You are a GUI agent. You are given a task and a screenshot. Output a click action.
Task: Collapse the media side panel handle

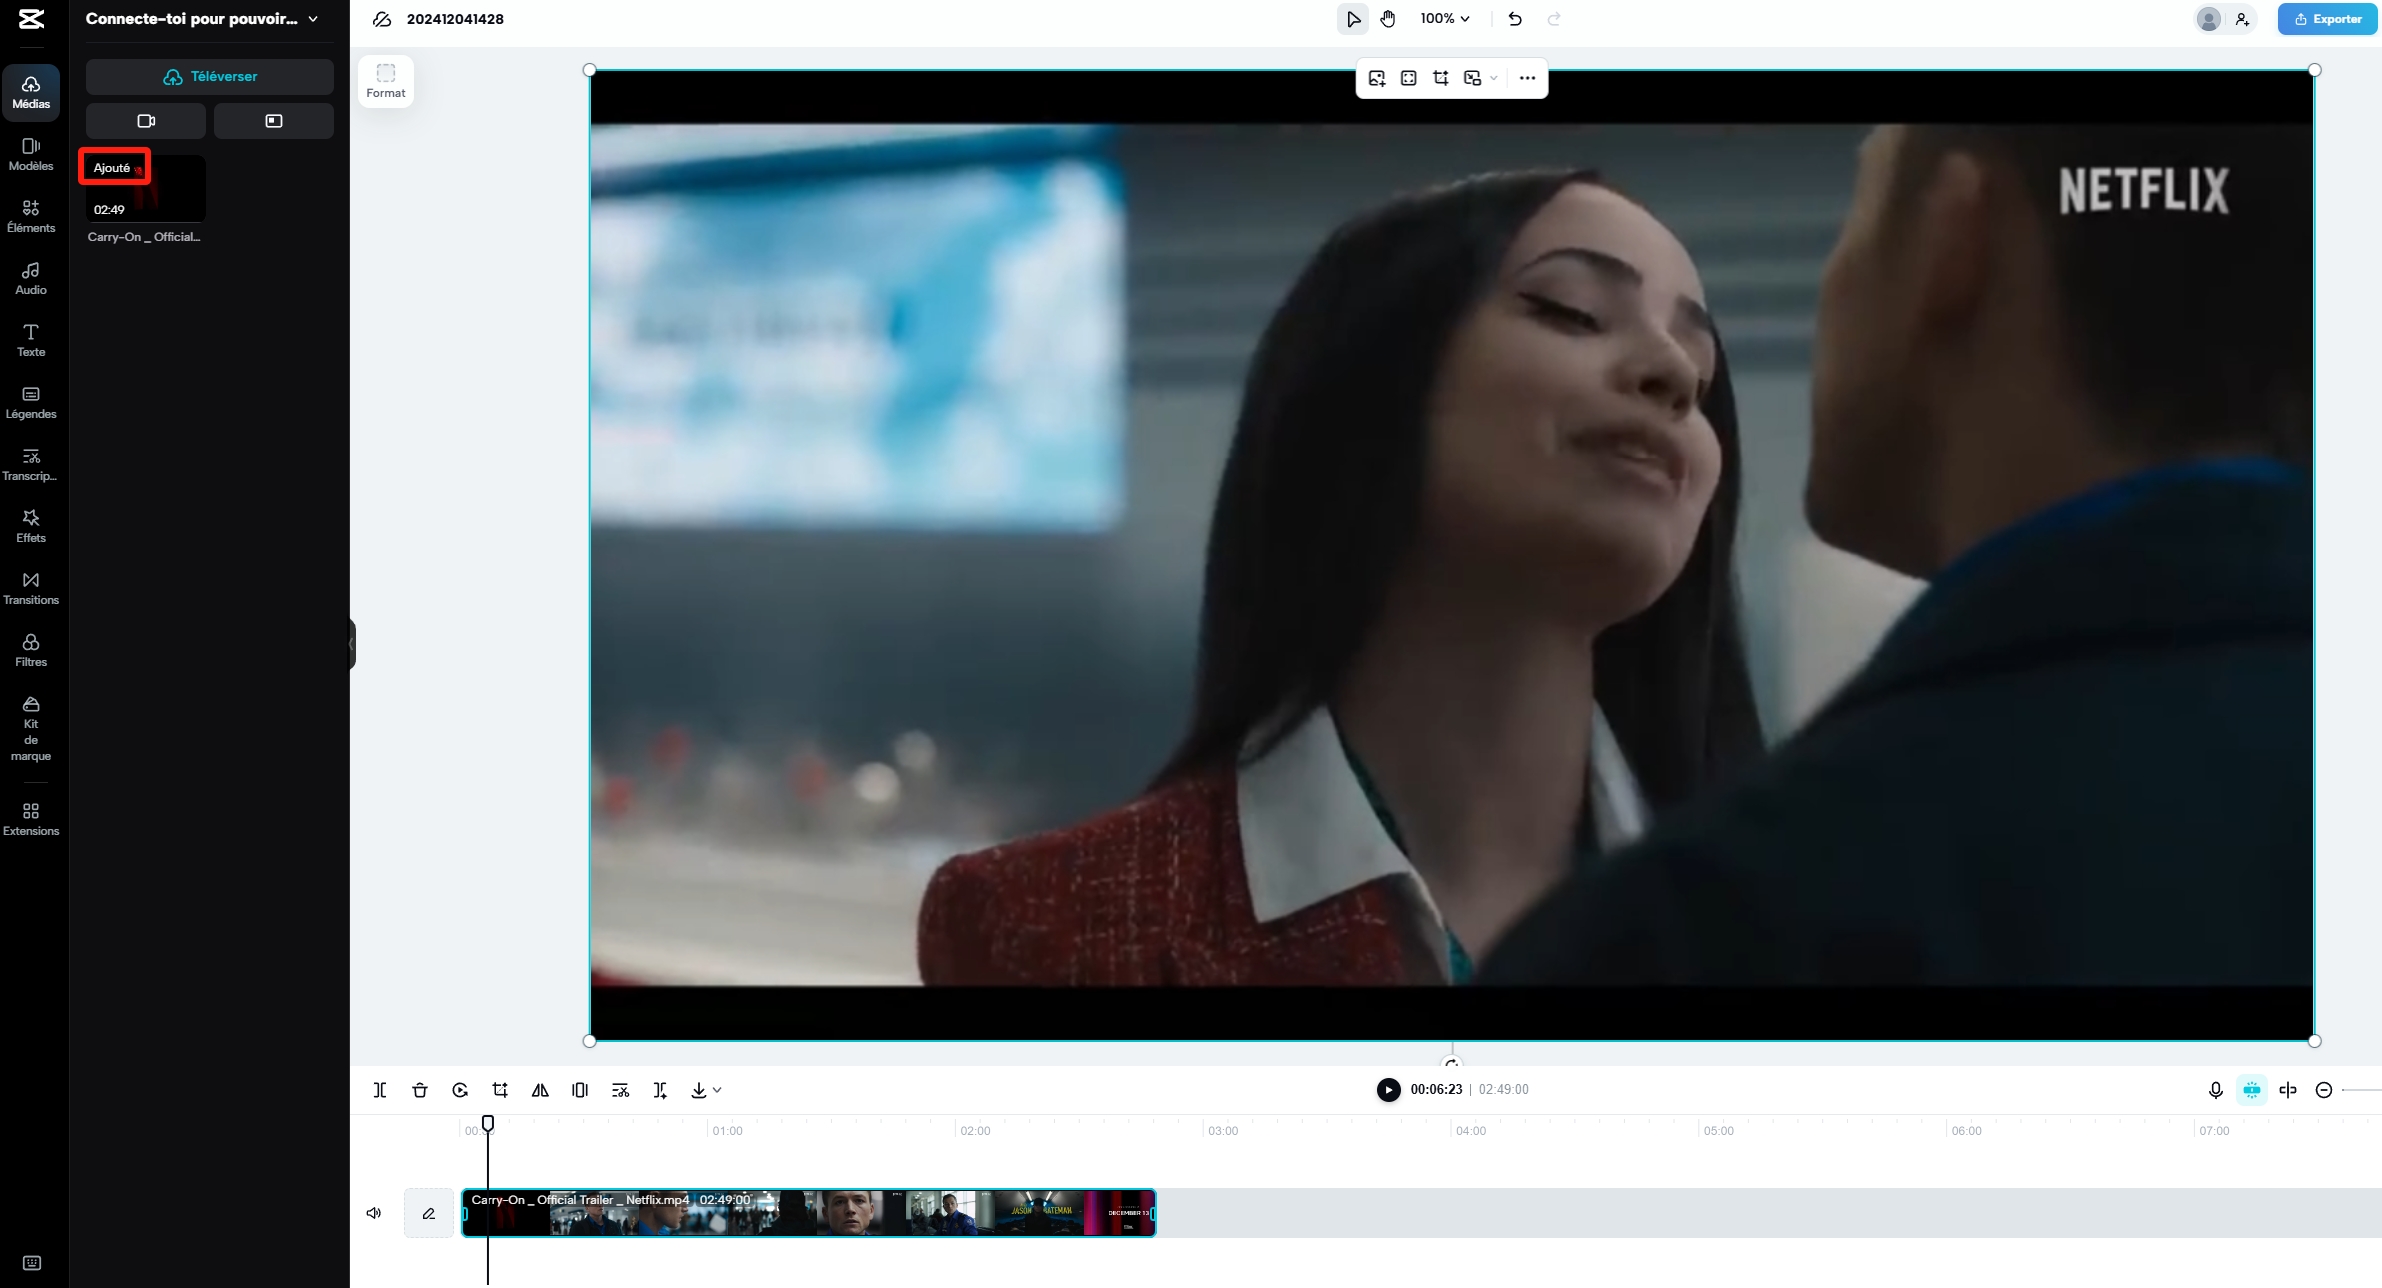[352, 644]
